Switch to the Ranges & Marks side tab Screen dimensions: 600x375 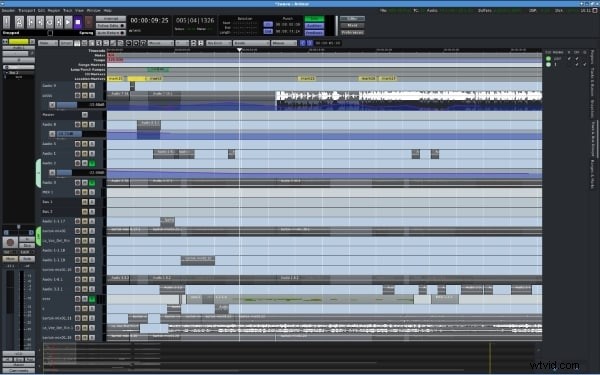[x=592, y=174]
